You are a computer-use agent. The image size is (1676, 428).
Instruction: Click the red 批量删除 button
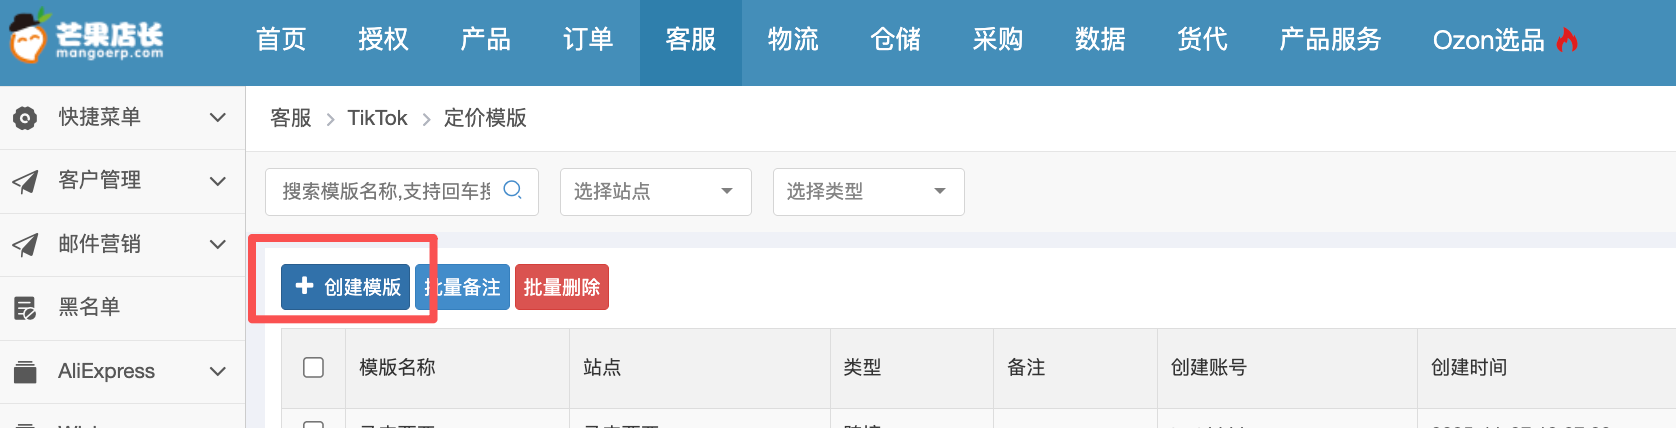pyautogui.click(x=561, y=287)
